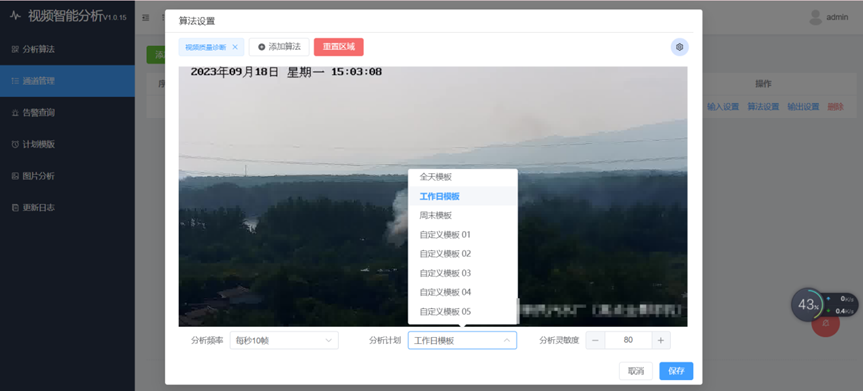The width and height of the screenshot is (863, 391).
Task: Click the admin user avatar icon
Action: pos(816,17)
